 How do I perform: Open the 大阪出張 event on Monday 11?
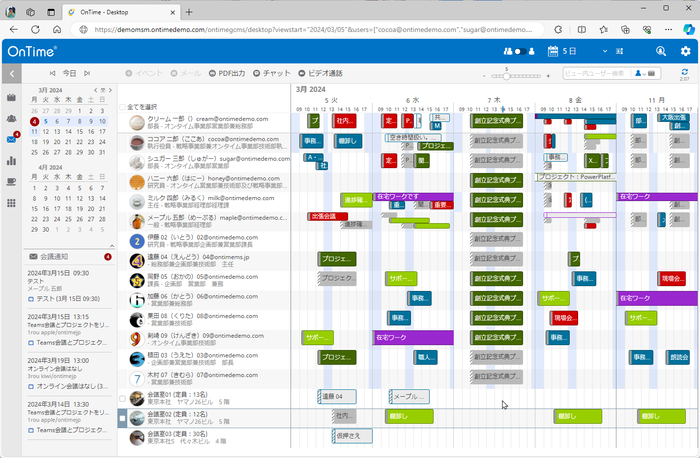click(673, 117)
